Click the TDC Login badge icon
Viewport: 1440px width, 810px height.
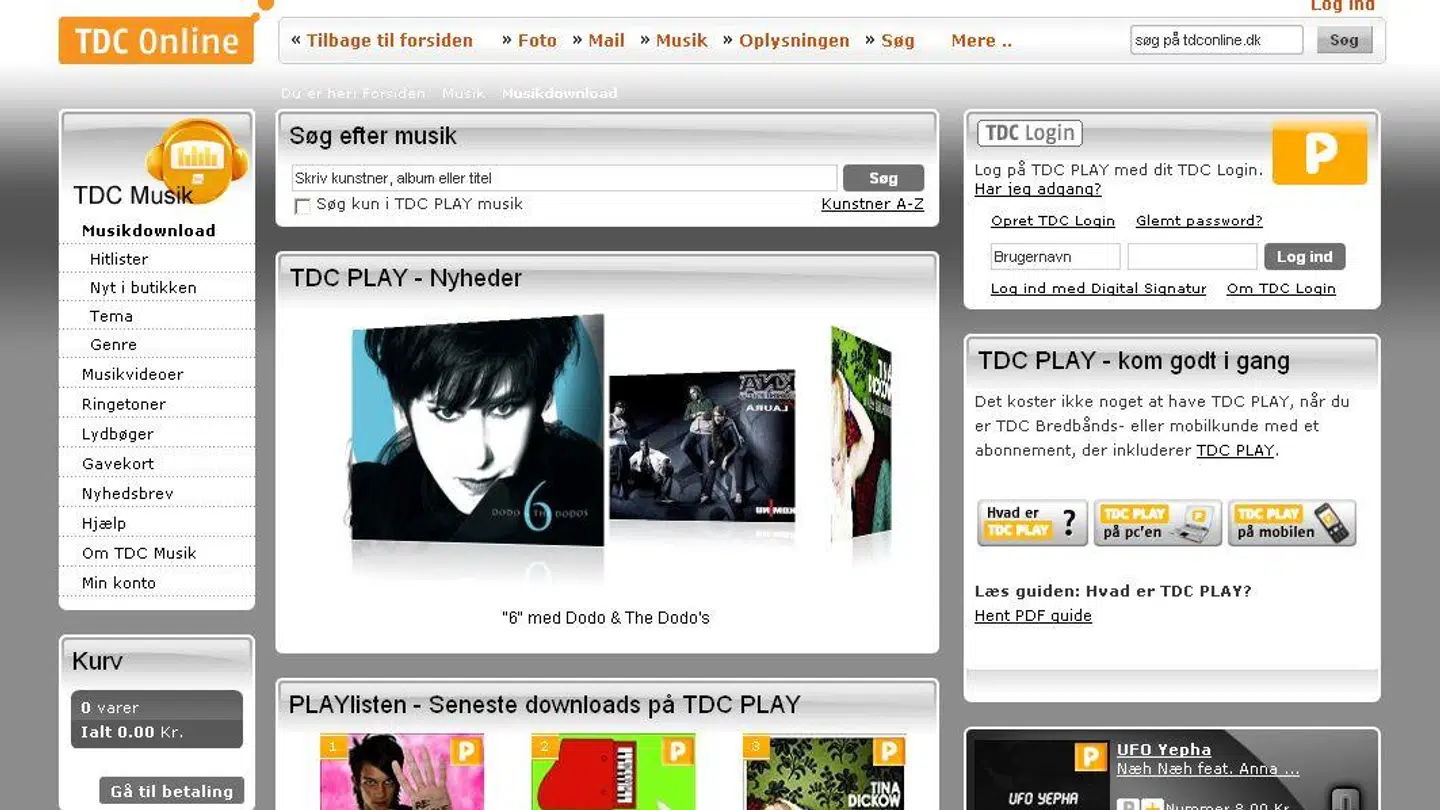click(1029, 133)
